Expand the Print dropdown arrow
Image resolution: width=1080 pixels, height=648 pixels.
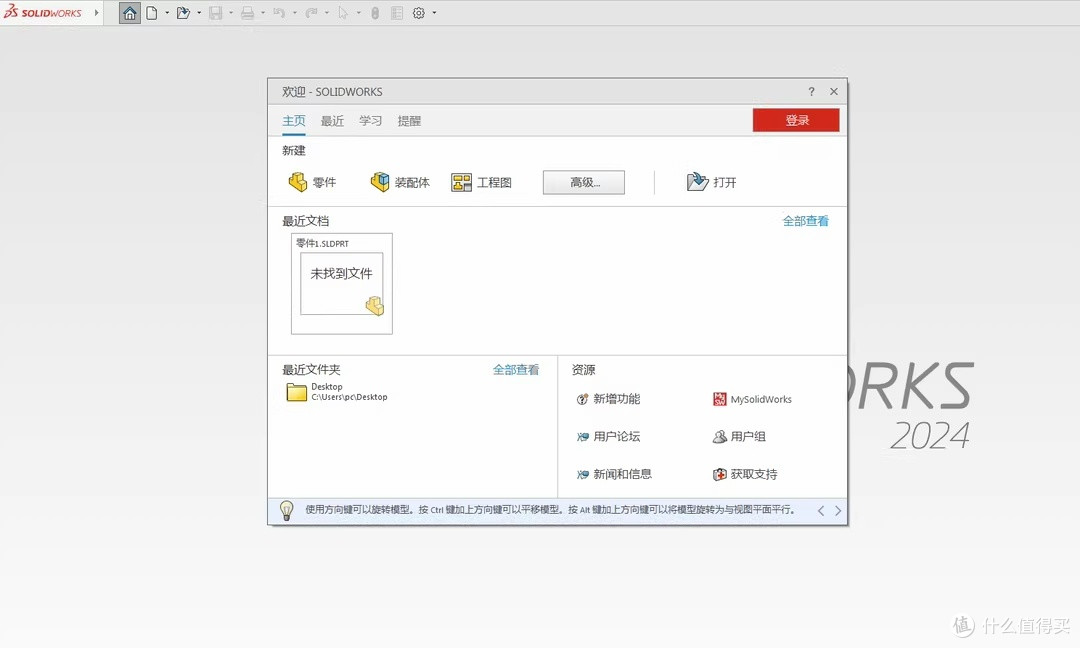tap(263, 12)
